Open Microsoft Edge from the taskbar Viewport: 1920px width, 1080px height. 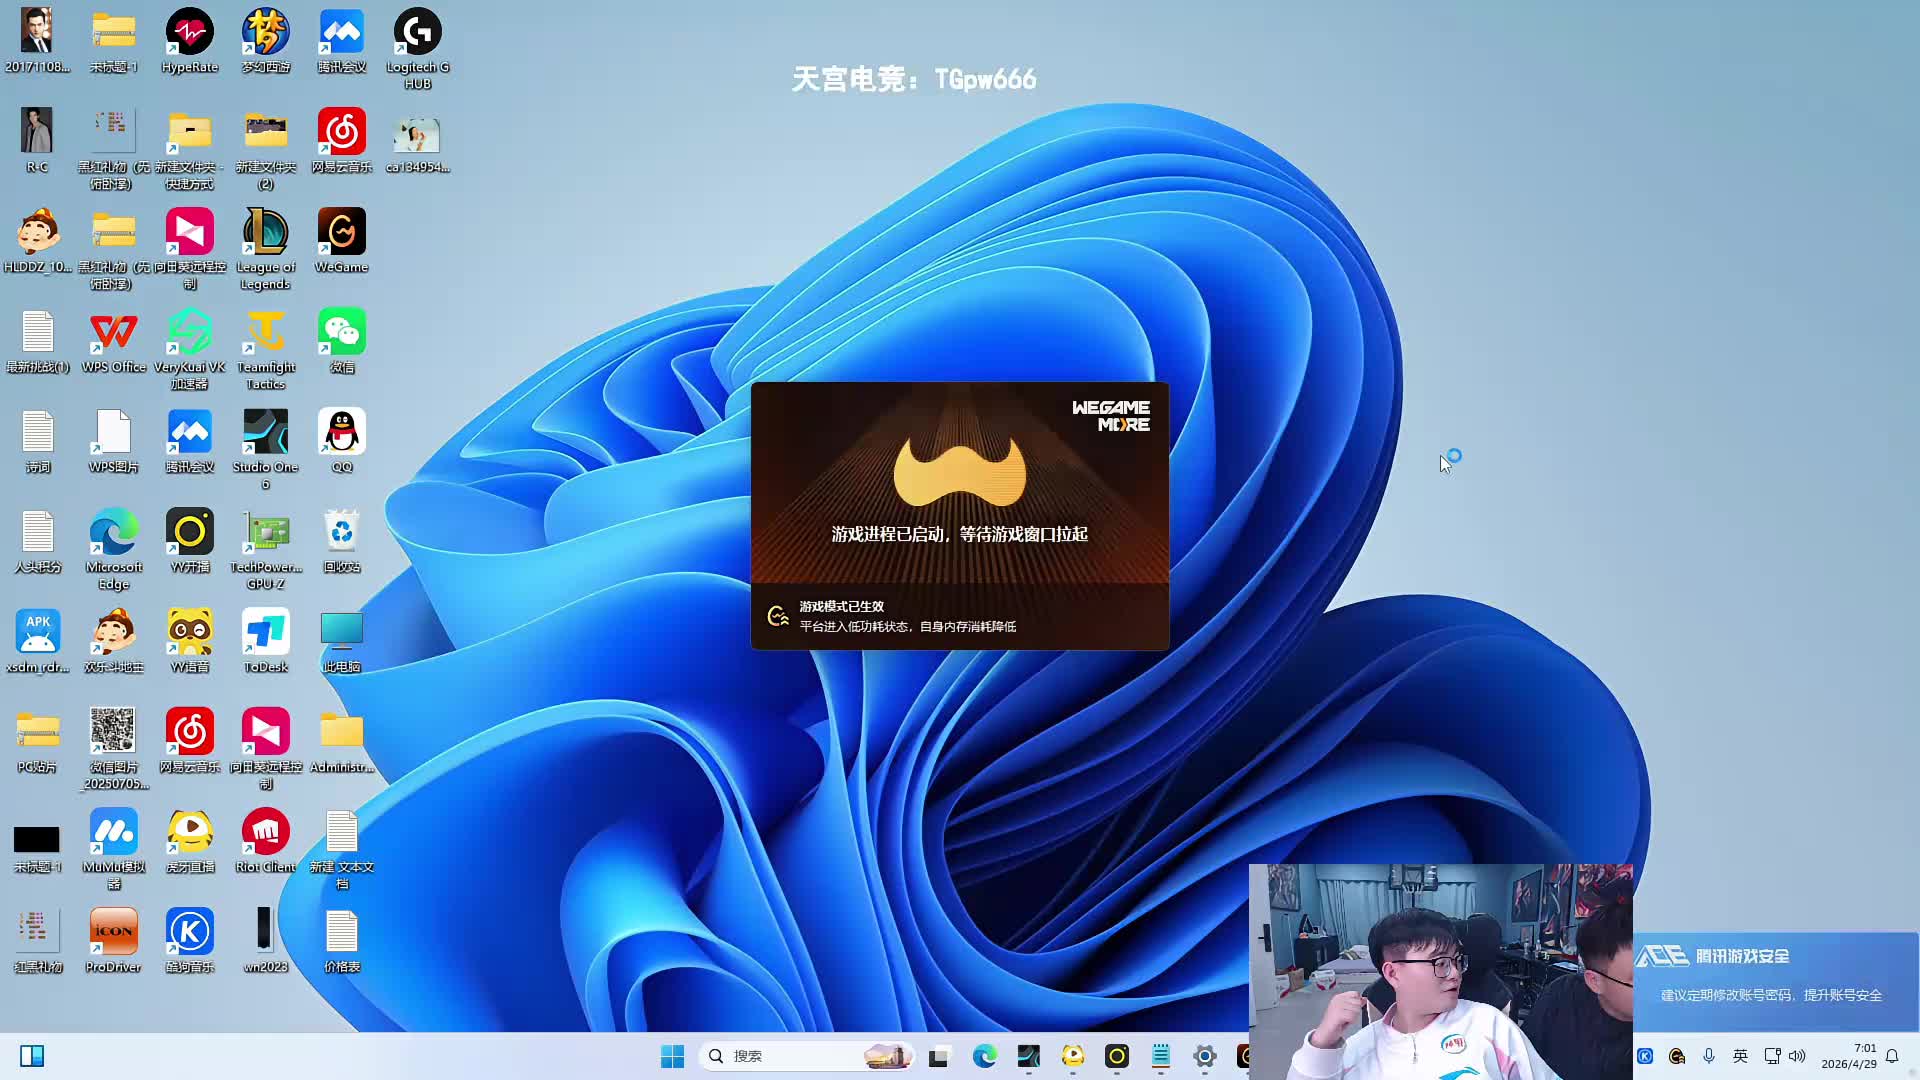click(x=984, y=1056)
